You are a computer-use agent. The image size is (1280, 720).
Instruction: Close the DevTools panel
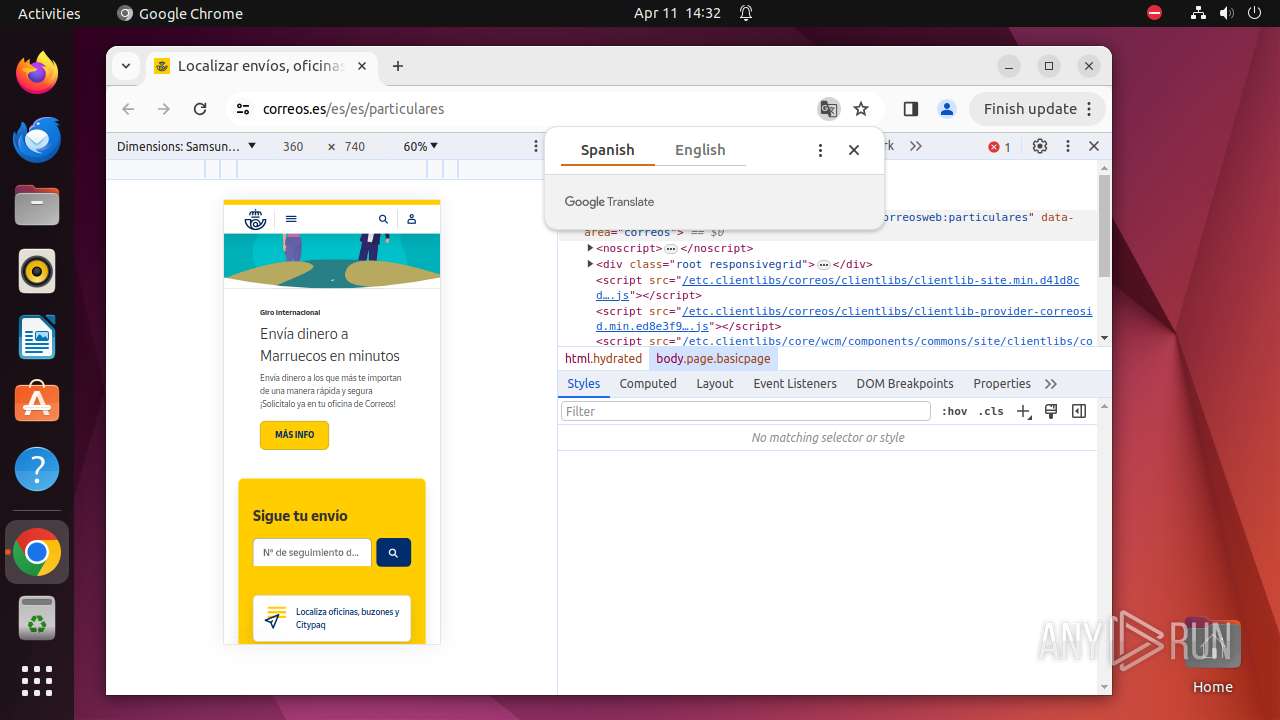pyautogui.click(x=1094, y=146)
